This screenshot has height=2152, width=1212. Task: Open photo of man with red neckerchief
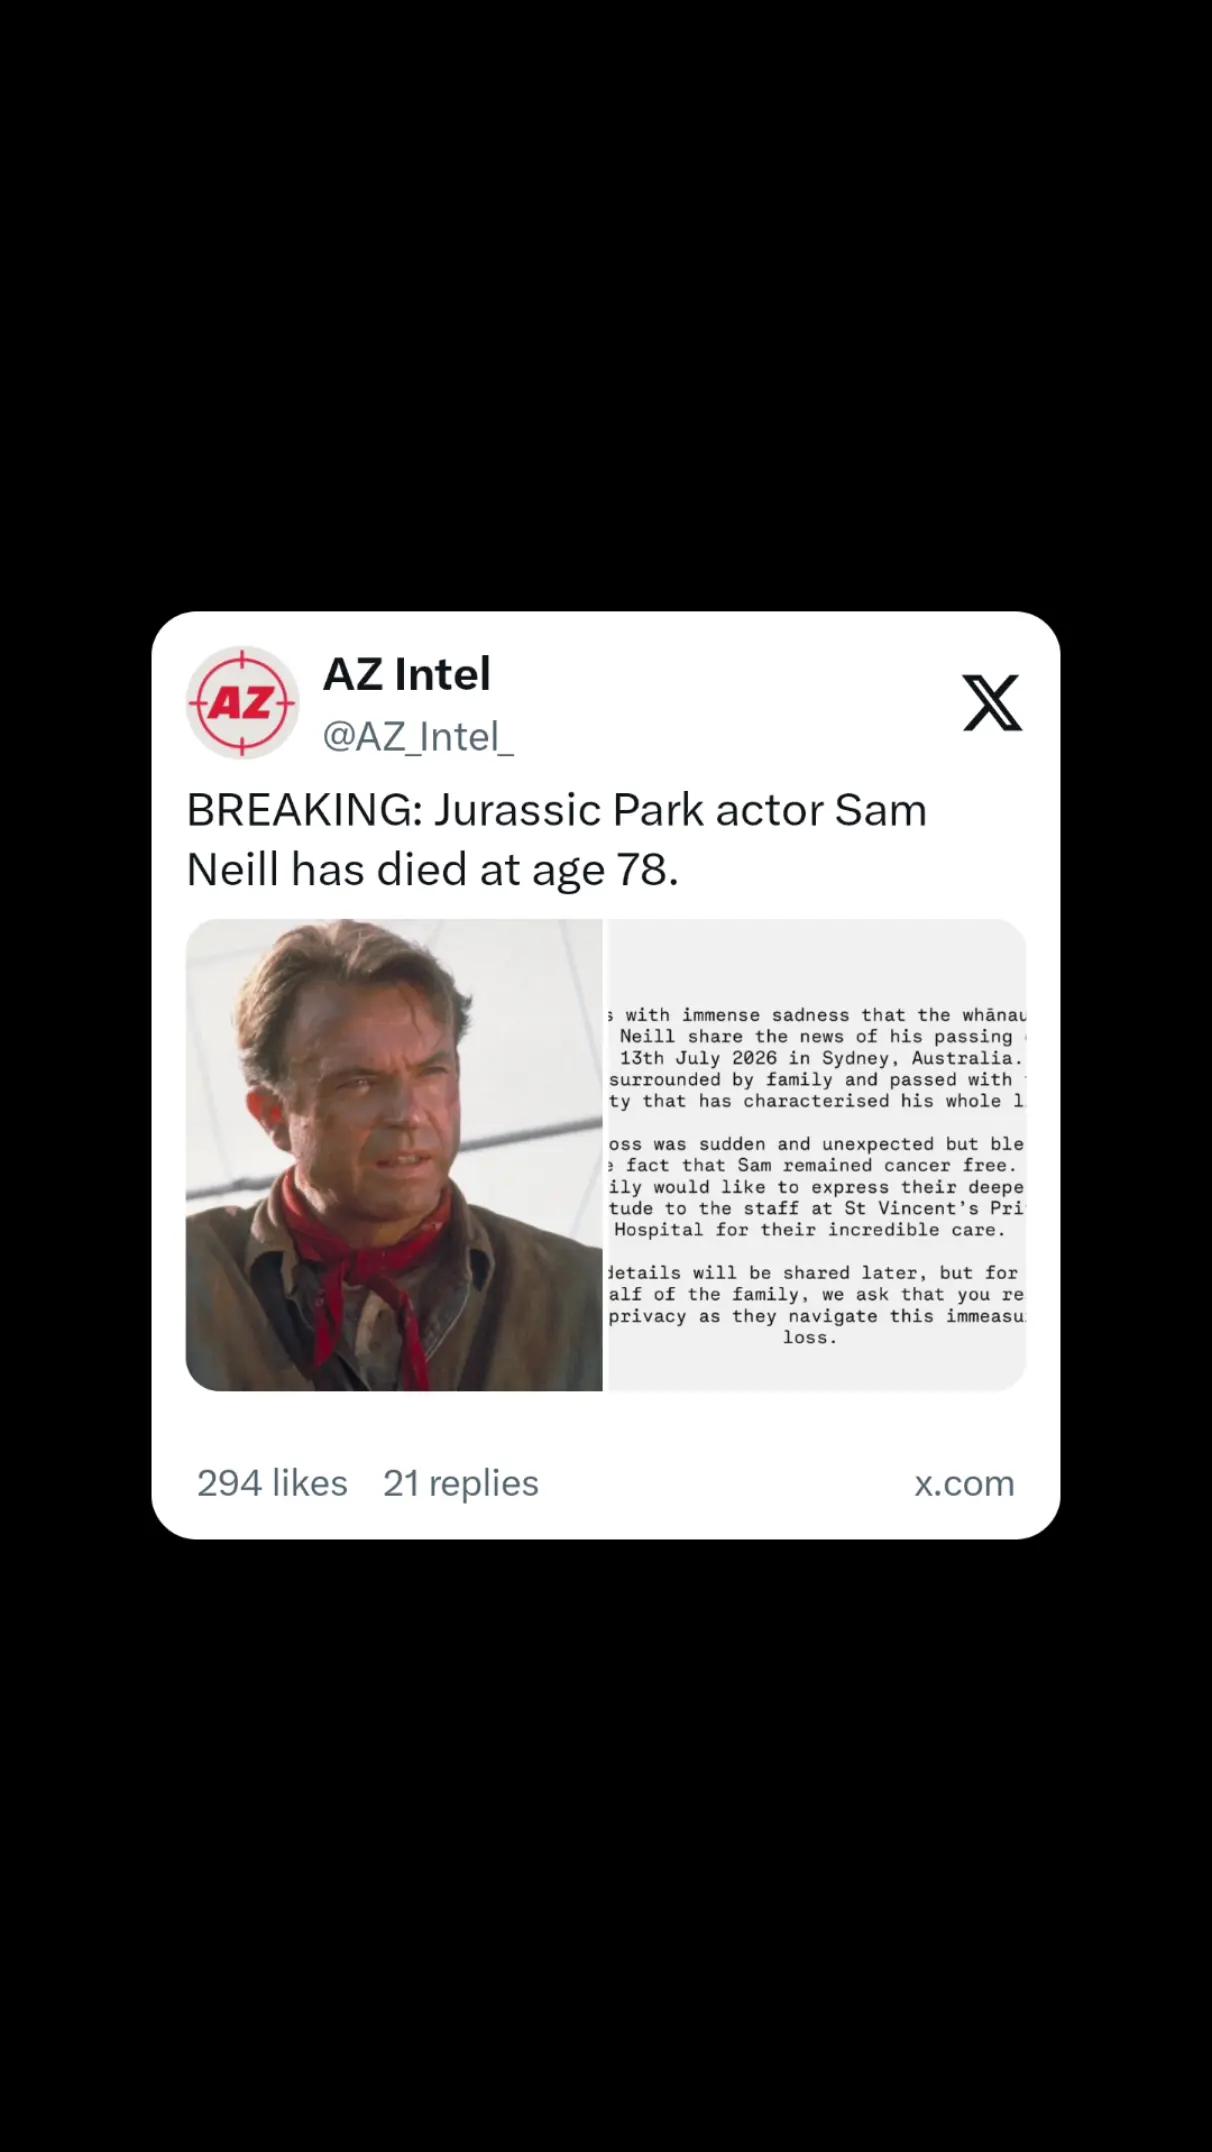(x=394, y=1155)
